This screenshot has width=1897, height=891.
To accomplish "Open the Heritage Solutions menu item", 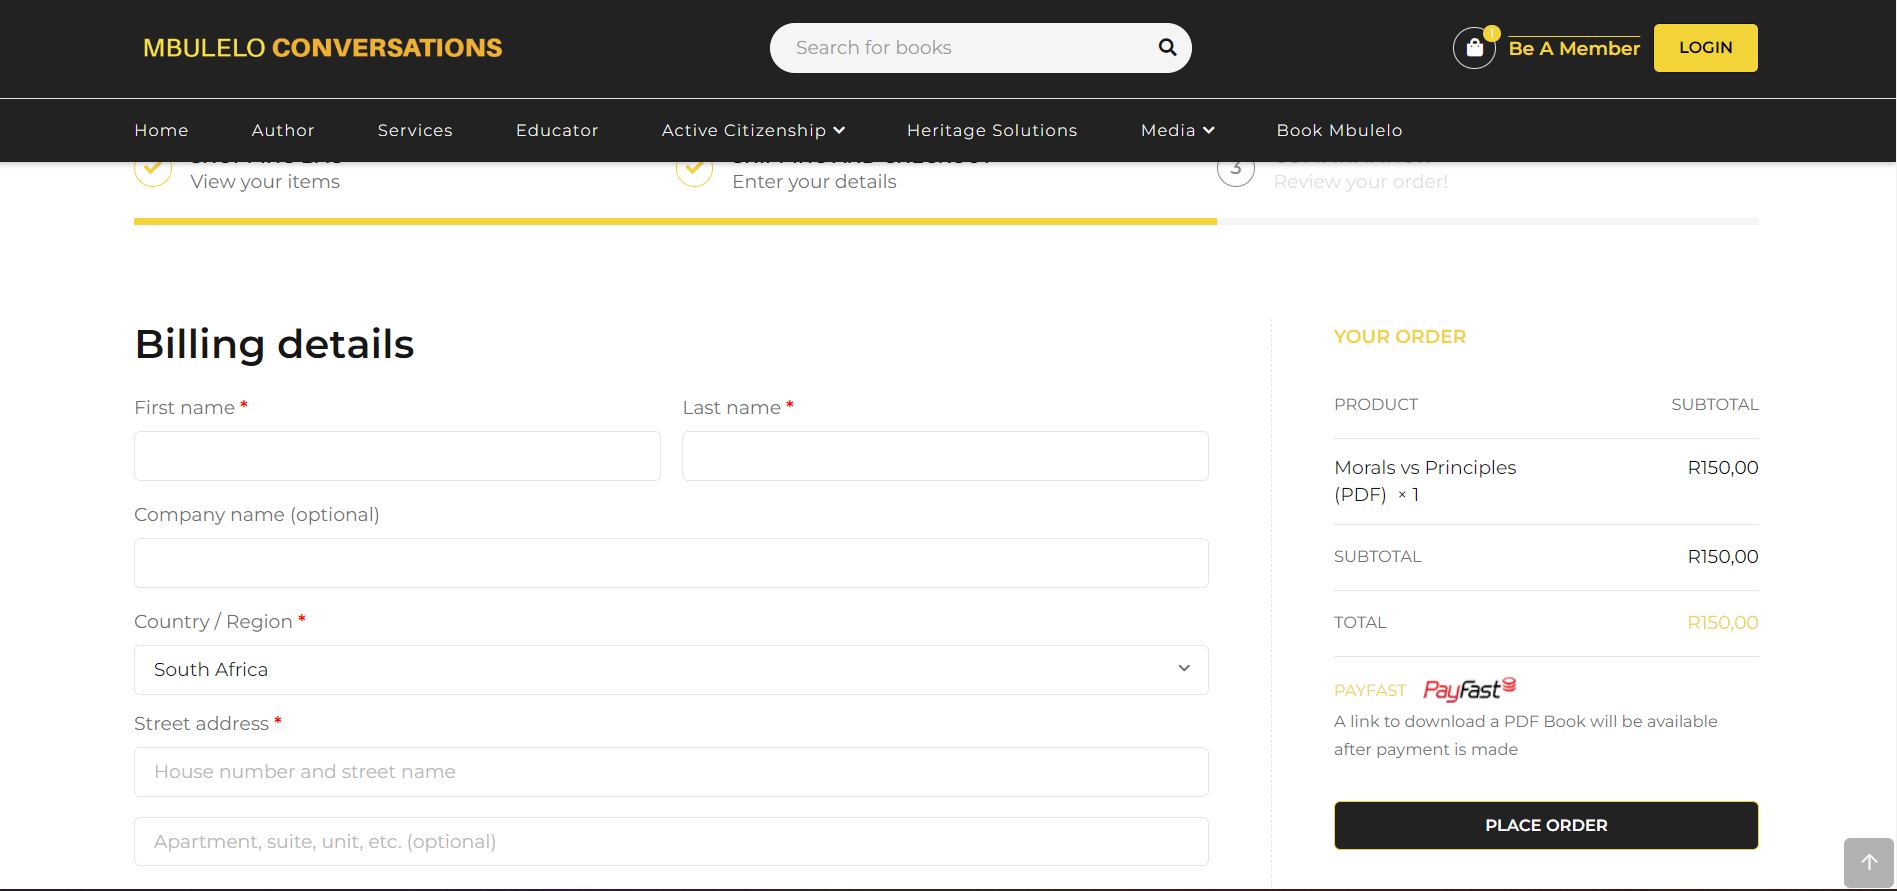I will (x=991, y=130).
